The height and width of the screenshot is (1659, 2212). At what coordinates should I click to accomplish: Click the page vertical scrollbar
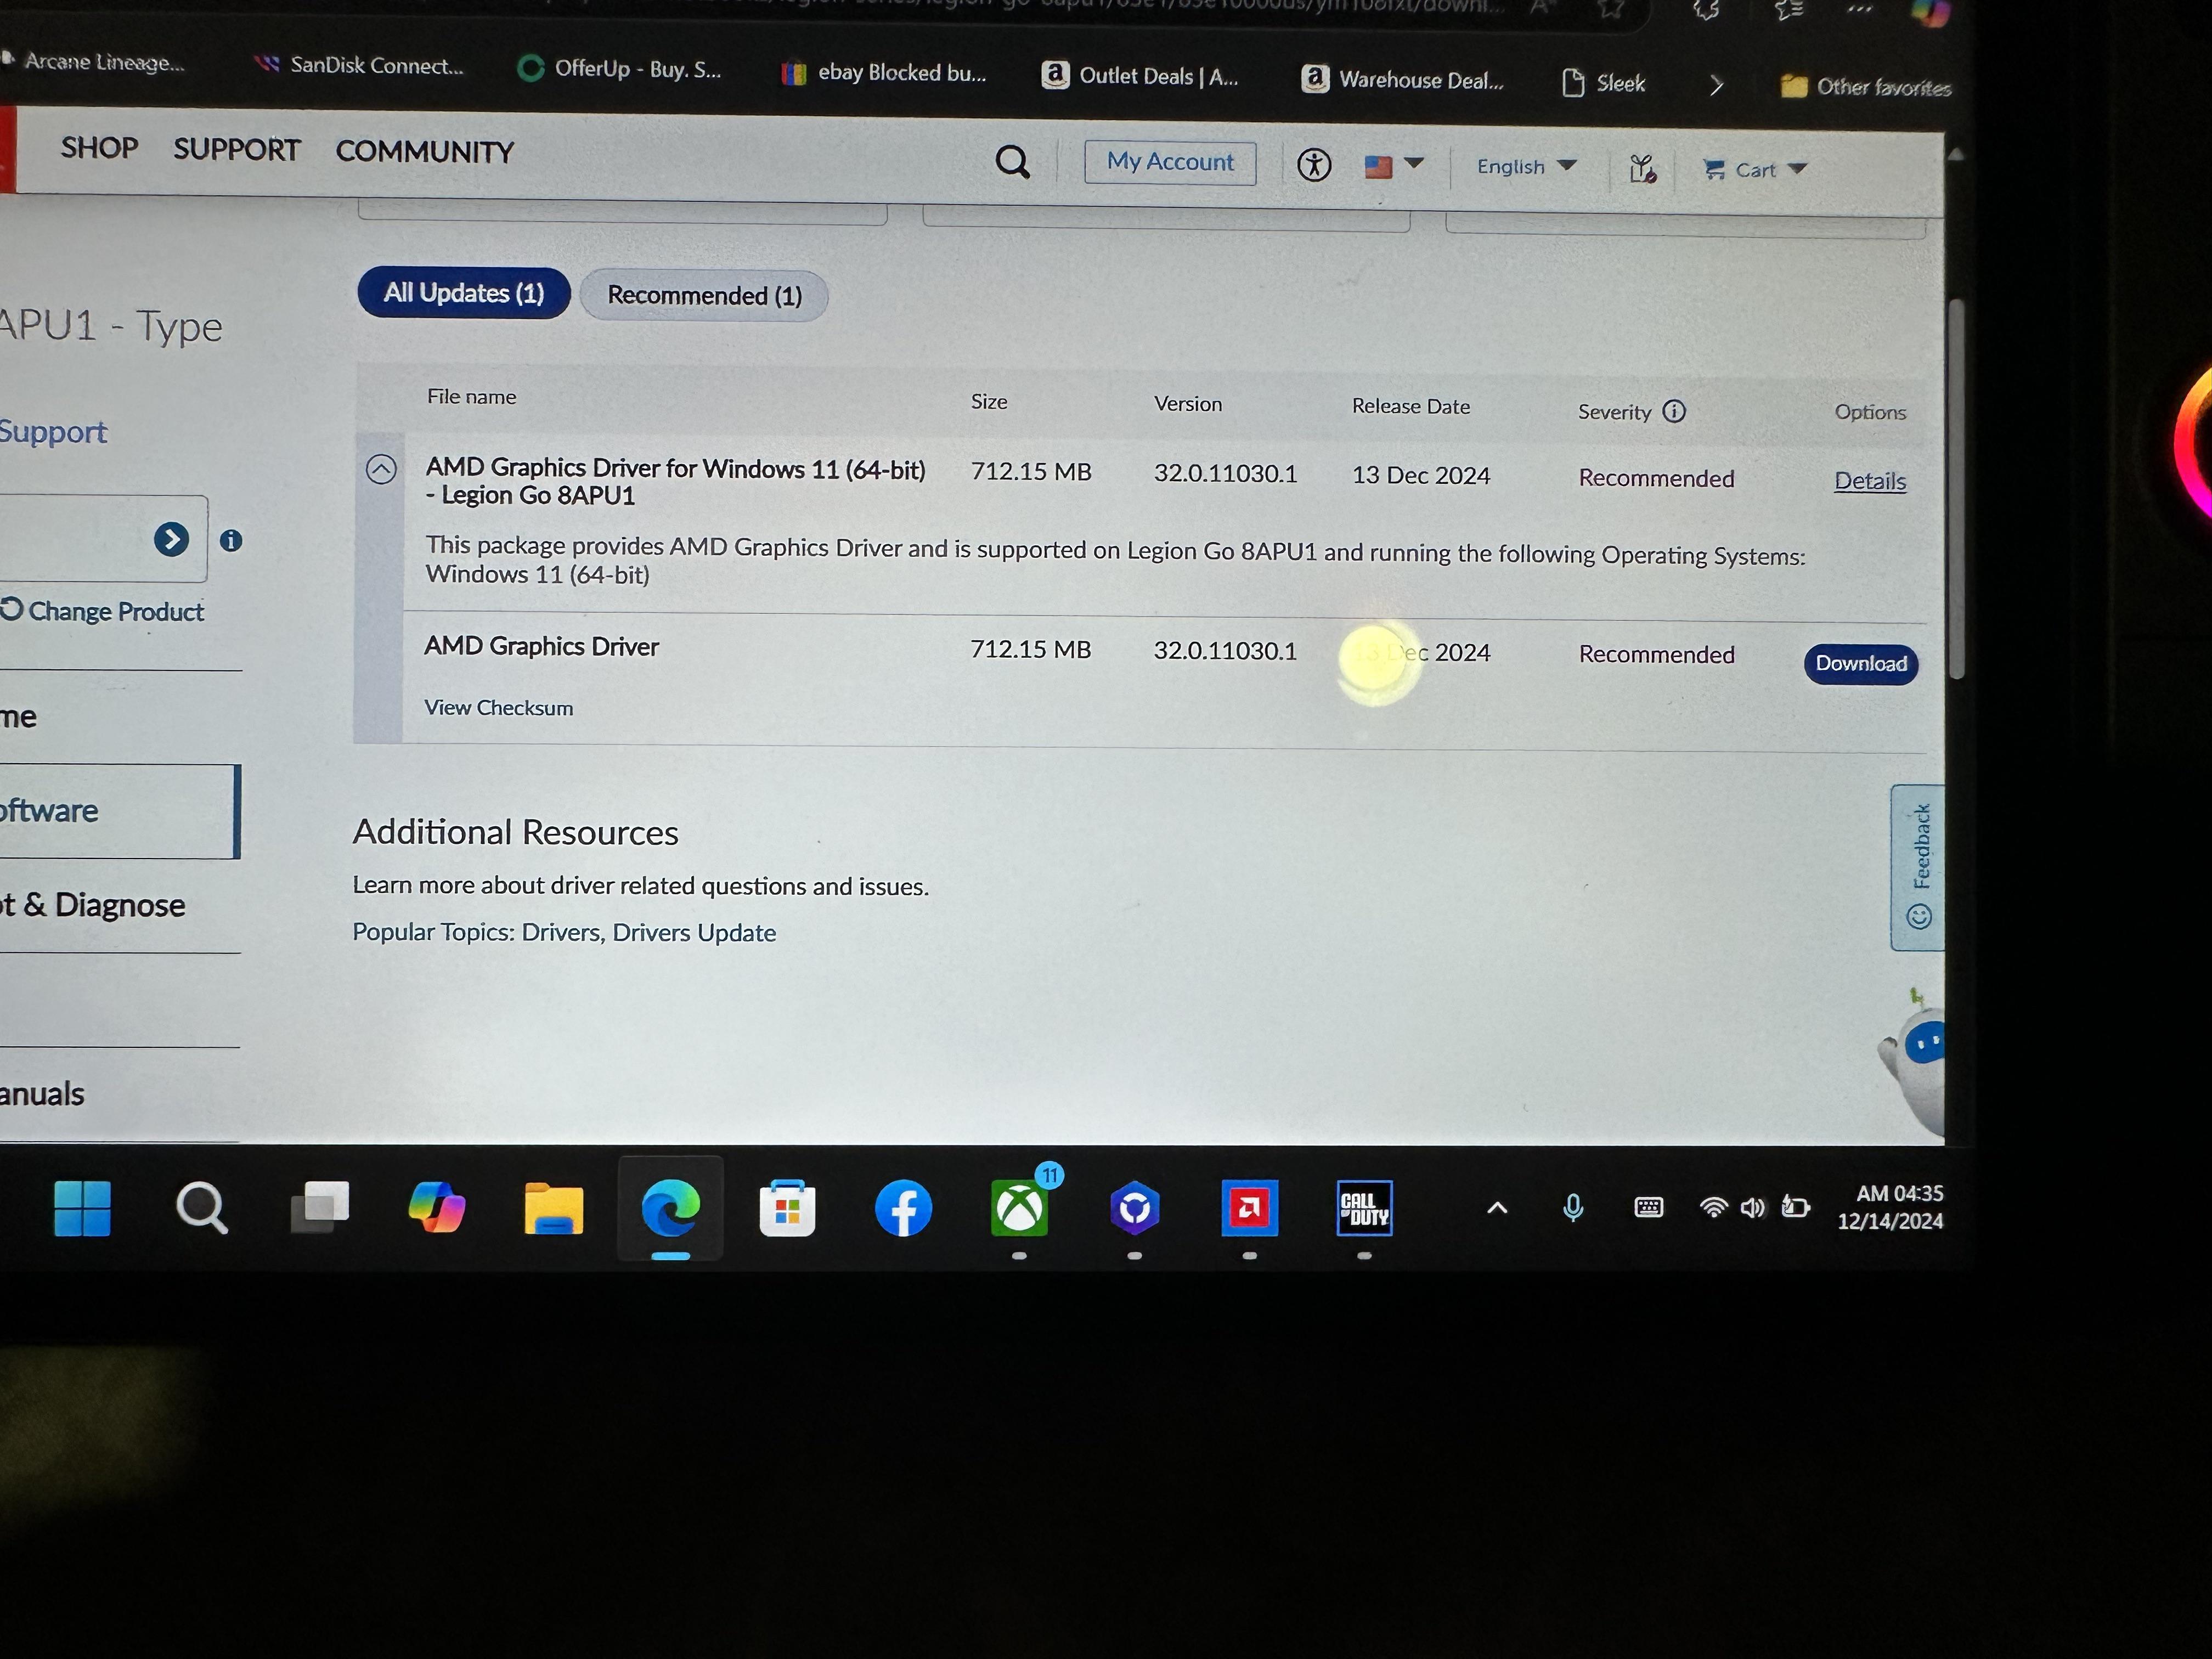1957,488
